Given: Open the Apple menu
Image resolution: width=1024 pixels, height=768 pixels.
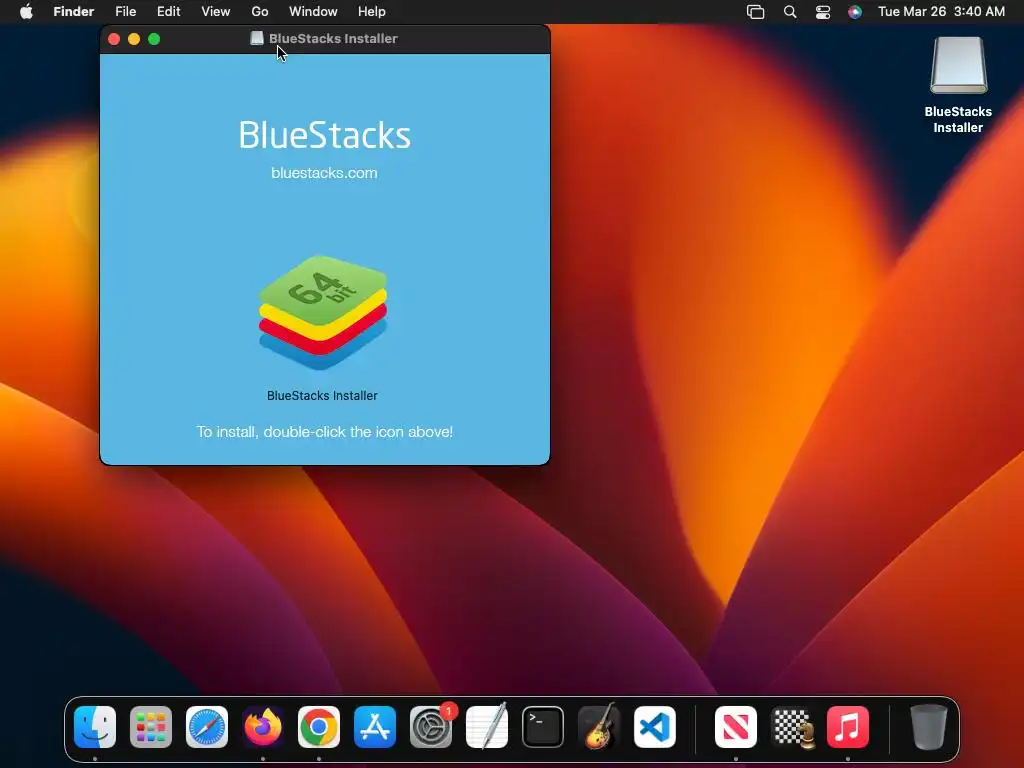Looking at the screenshot, I should [x=26, y=11].
